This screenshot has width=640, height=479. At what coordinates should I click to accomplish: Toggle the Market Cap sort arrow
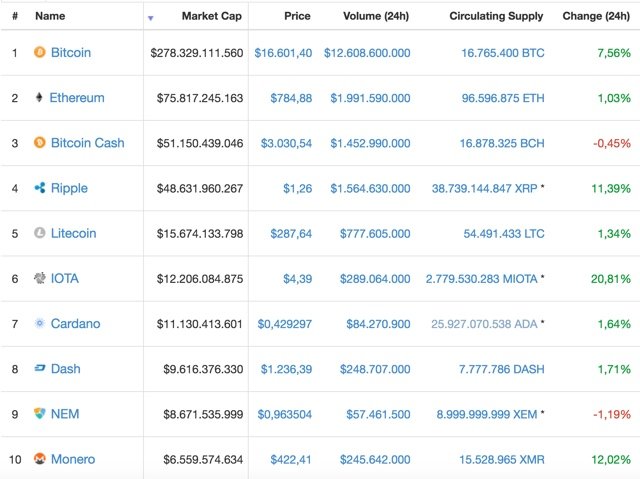click(151, 18)
